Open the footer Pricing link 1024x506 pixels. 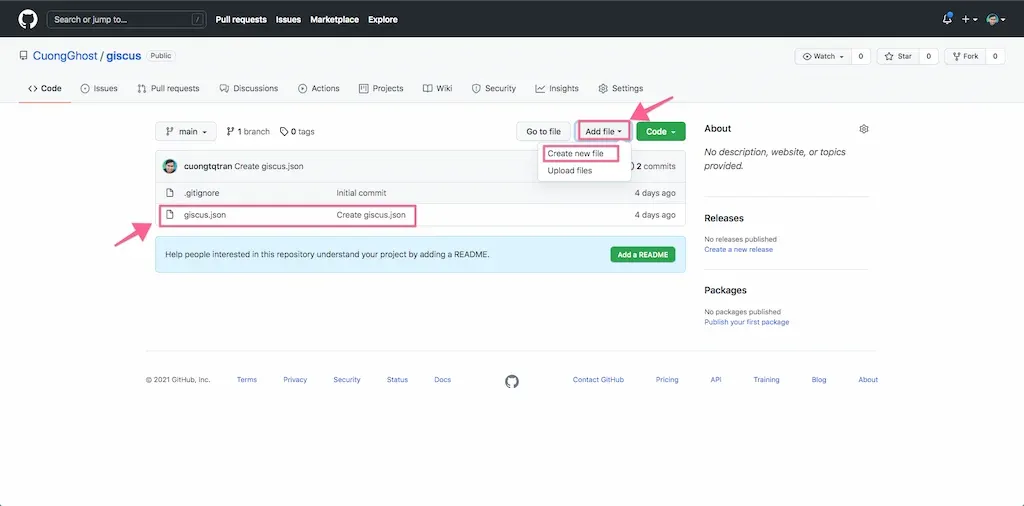pos(667,380)
